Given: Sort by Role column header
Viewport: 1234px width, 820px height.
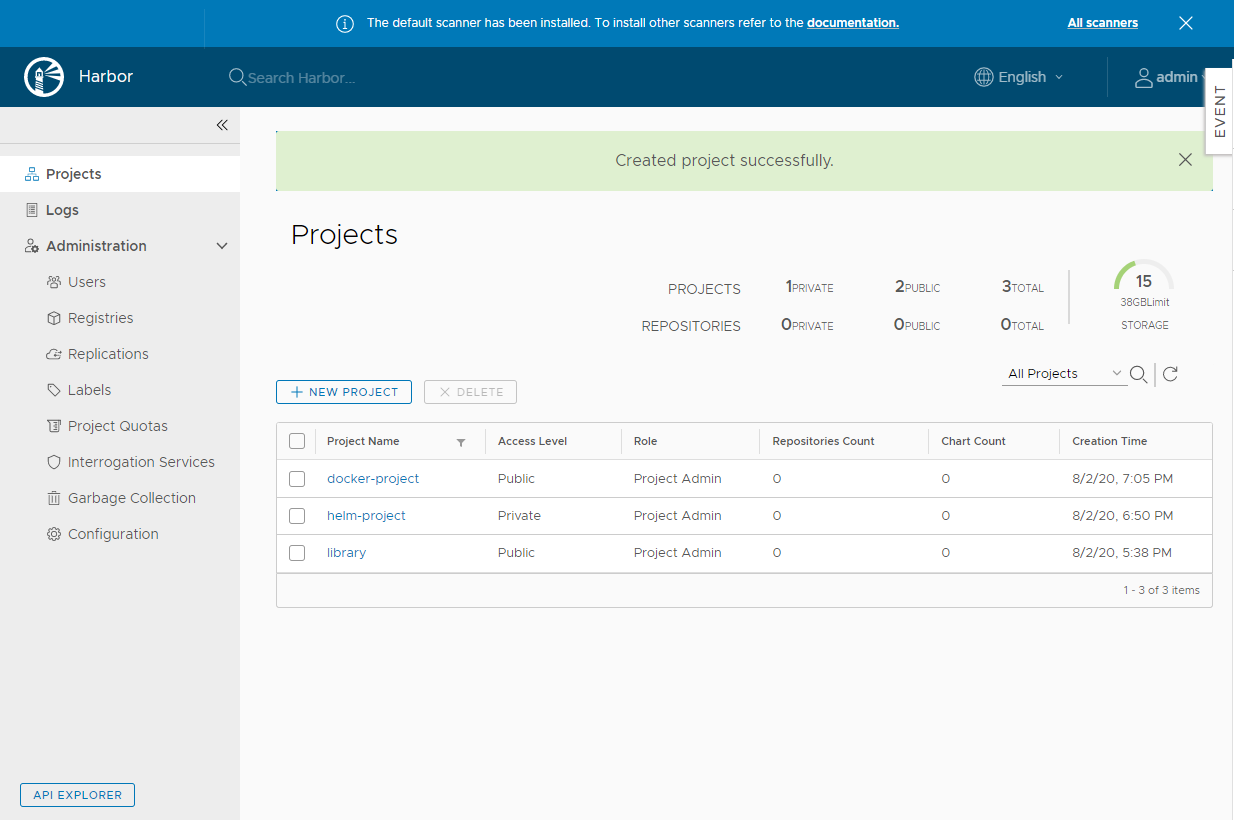Looking at the screenshot, I should click(645, 441).
